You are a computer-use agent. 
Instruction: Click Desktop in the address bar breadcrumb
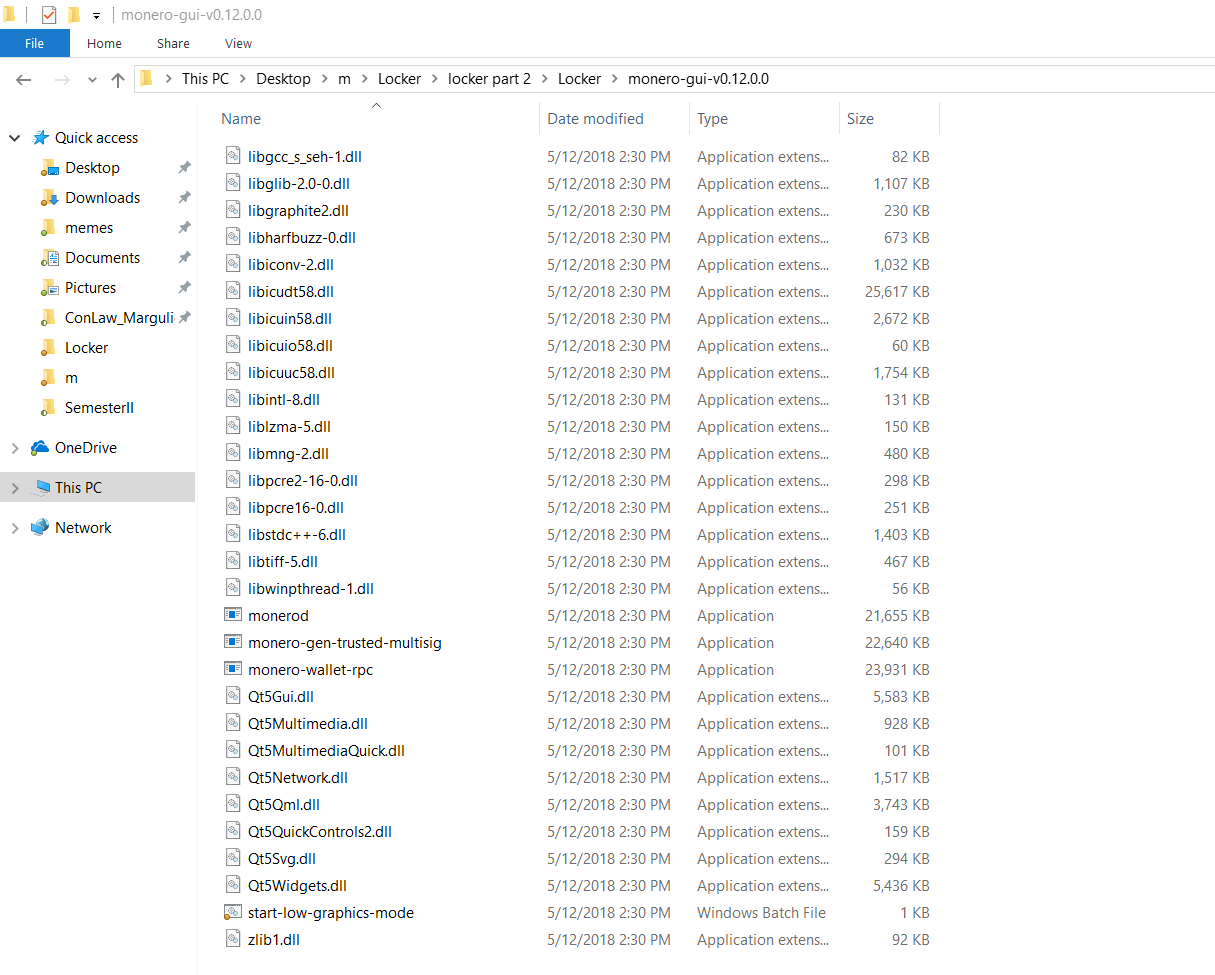click(x=283, y=78)
